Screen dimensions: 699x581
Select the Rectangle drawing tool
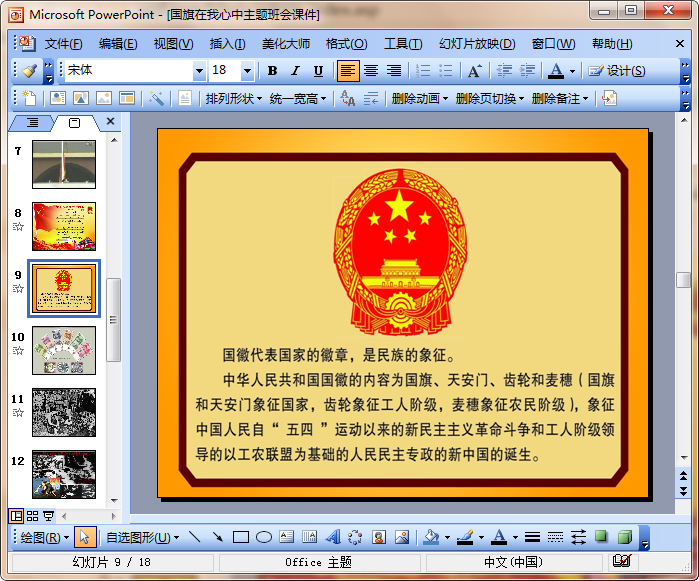(x=241, y=537)
